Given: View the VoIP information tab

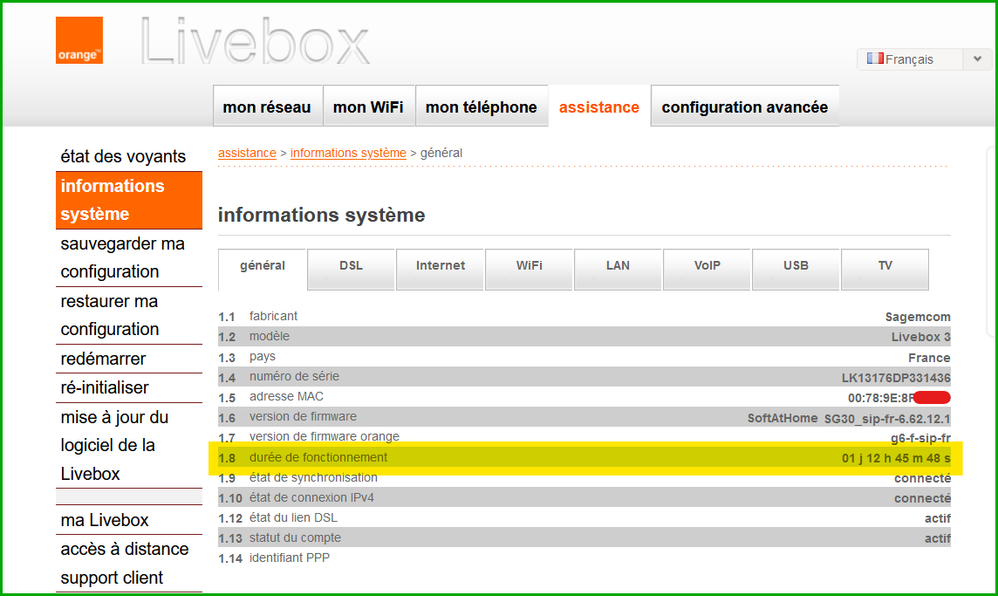Looking at the screenshot, I should pos(707,266).
